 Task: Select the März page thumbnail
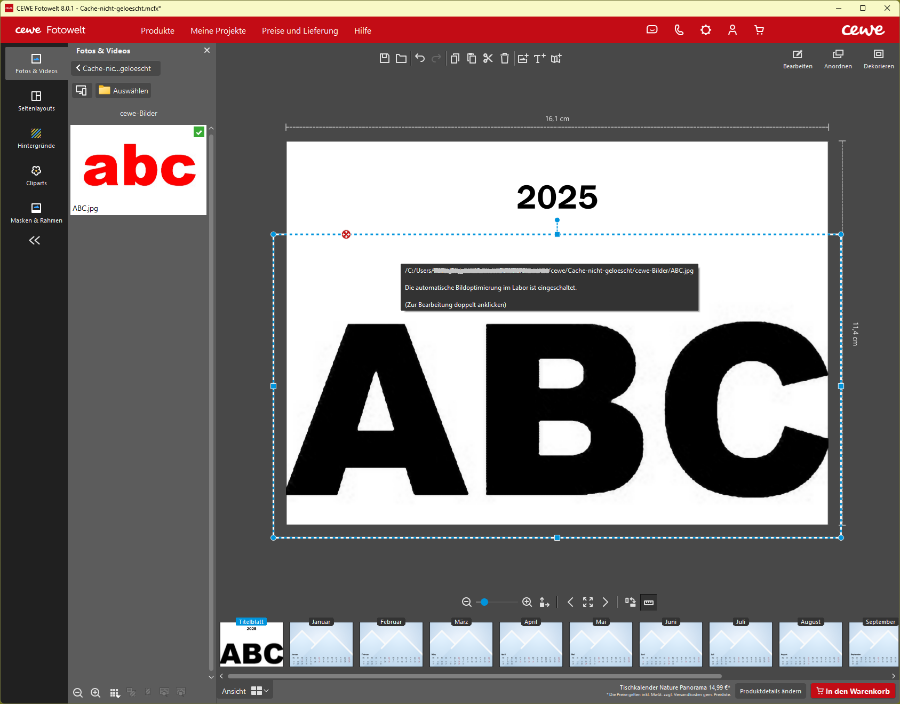coord(461,644)
